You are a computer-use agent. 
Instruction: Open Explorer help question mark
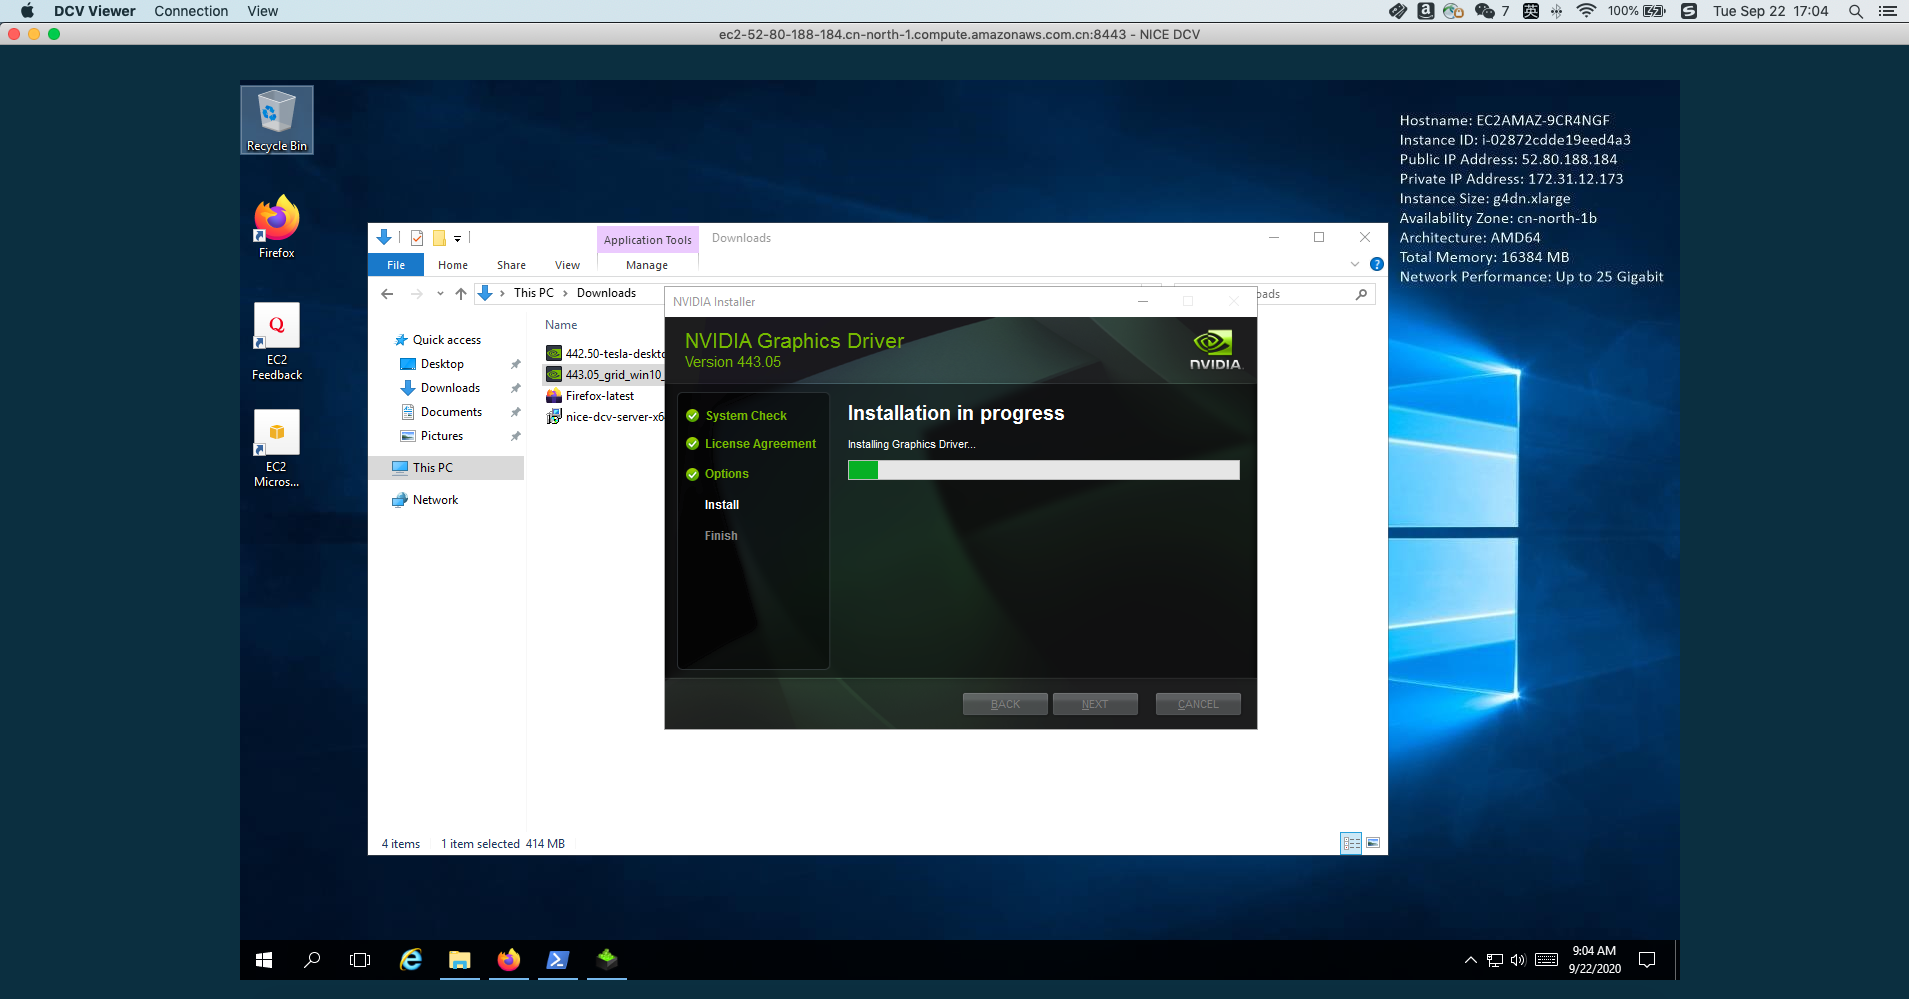click(x=1377, y=265)
